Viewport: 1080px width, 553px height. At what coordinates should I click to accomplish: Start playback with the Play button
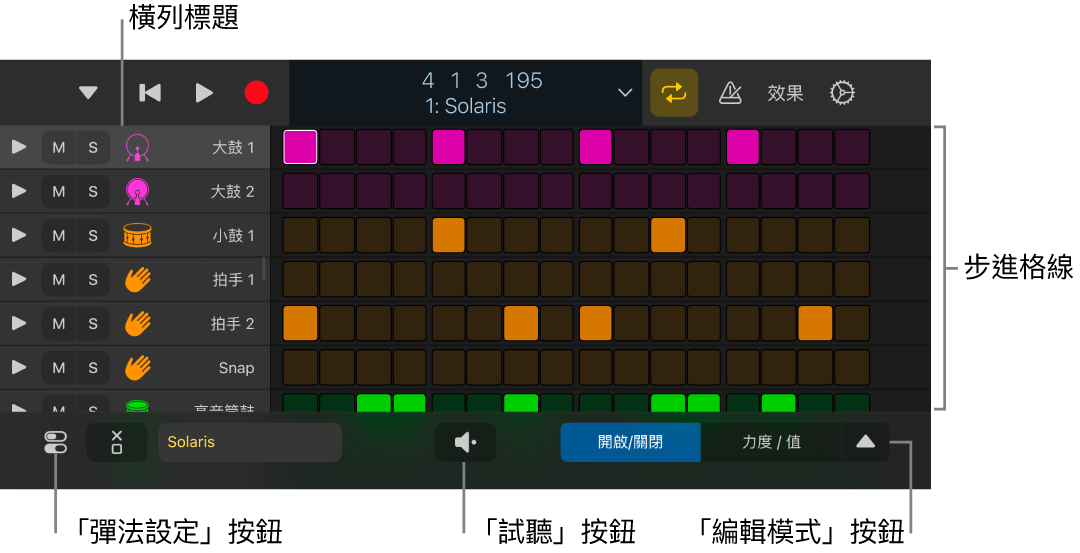[x=204, y=92]
